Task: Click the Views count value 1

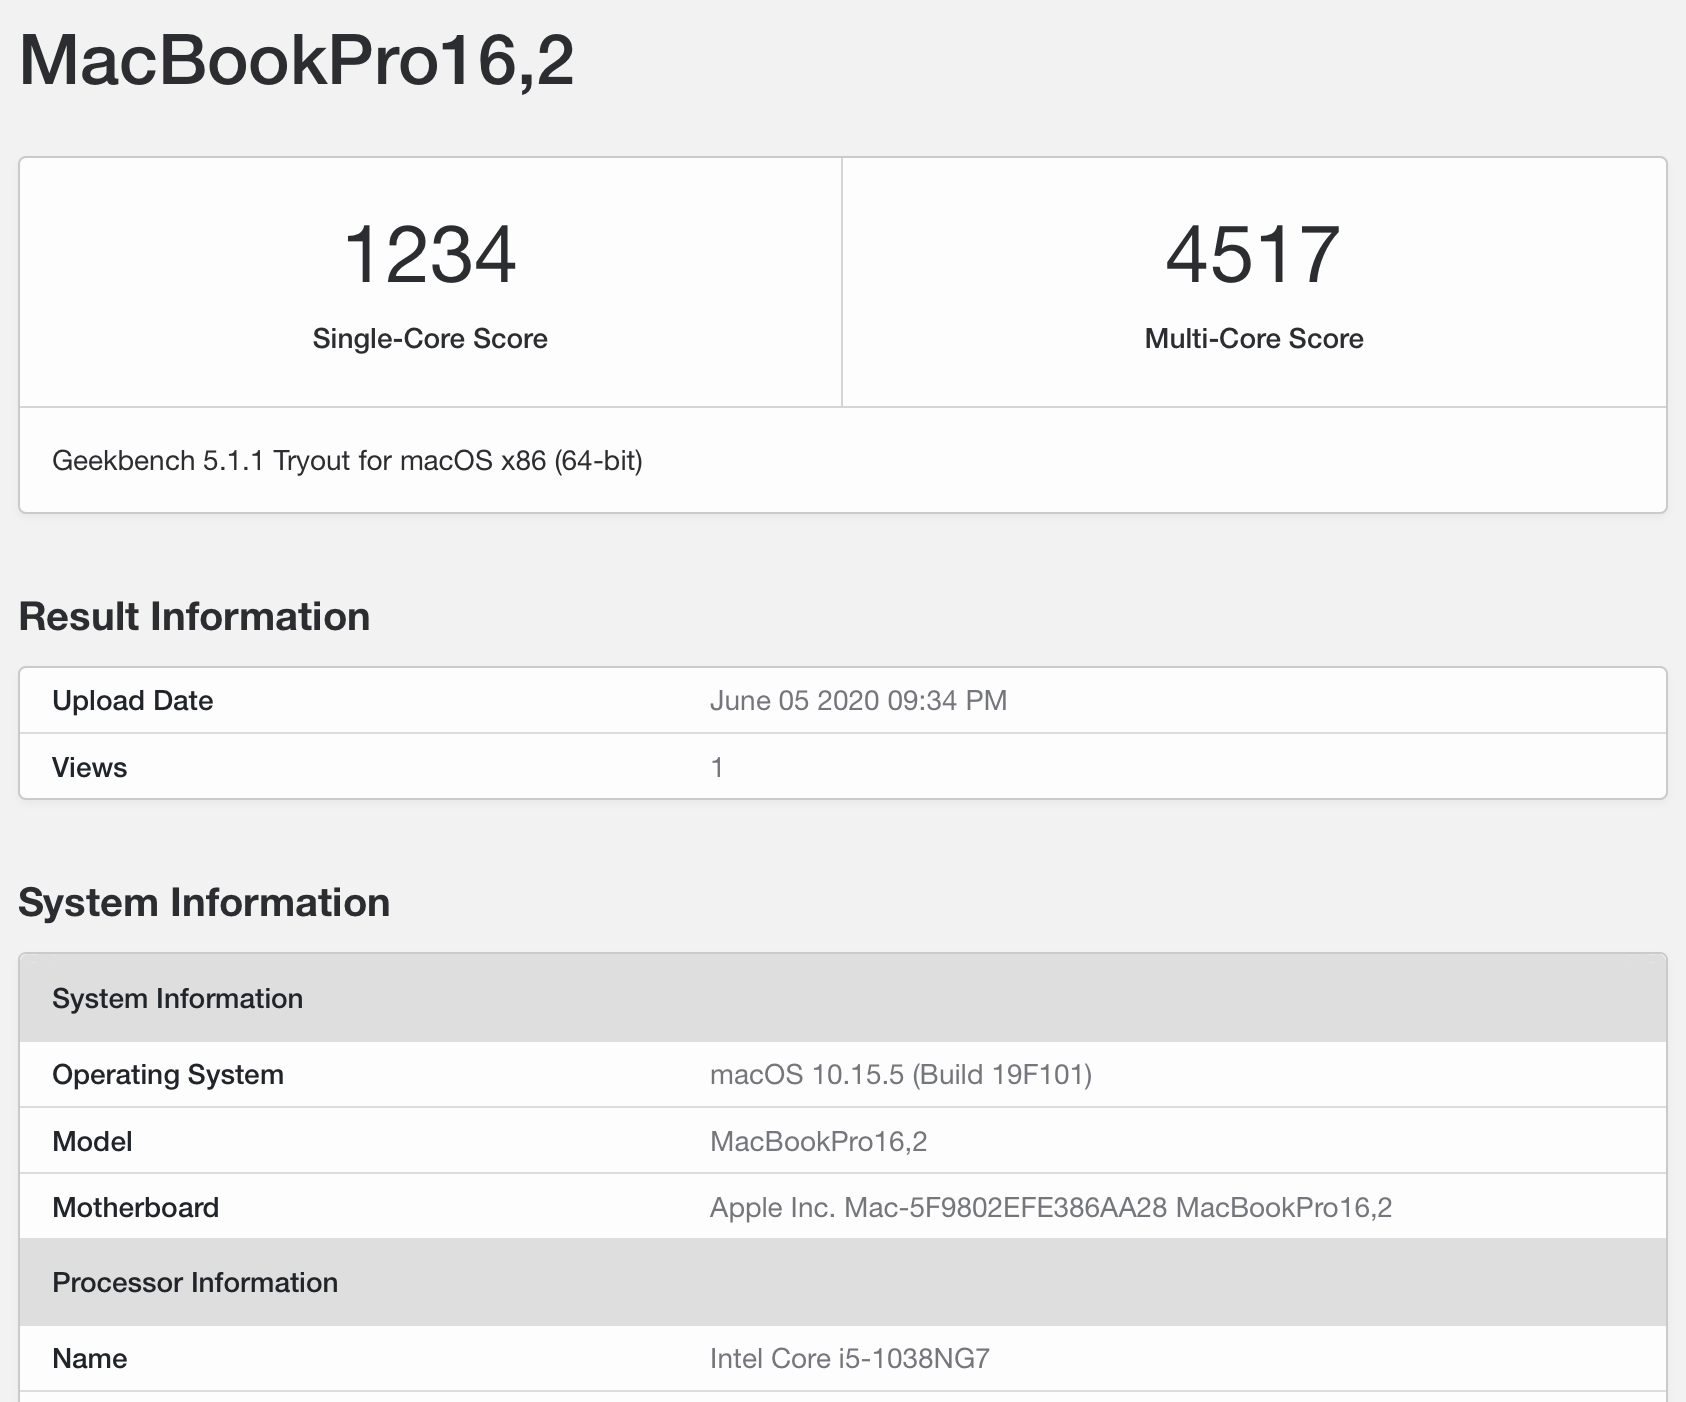Action: [716, 767]
